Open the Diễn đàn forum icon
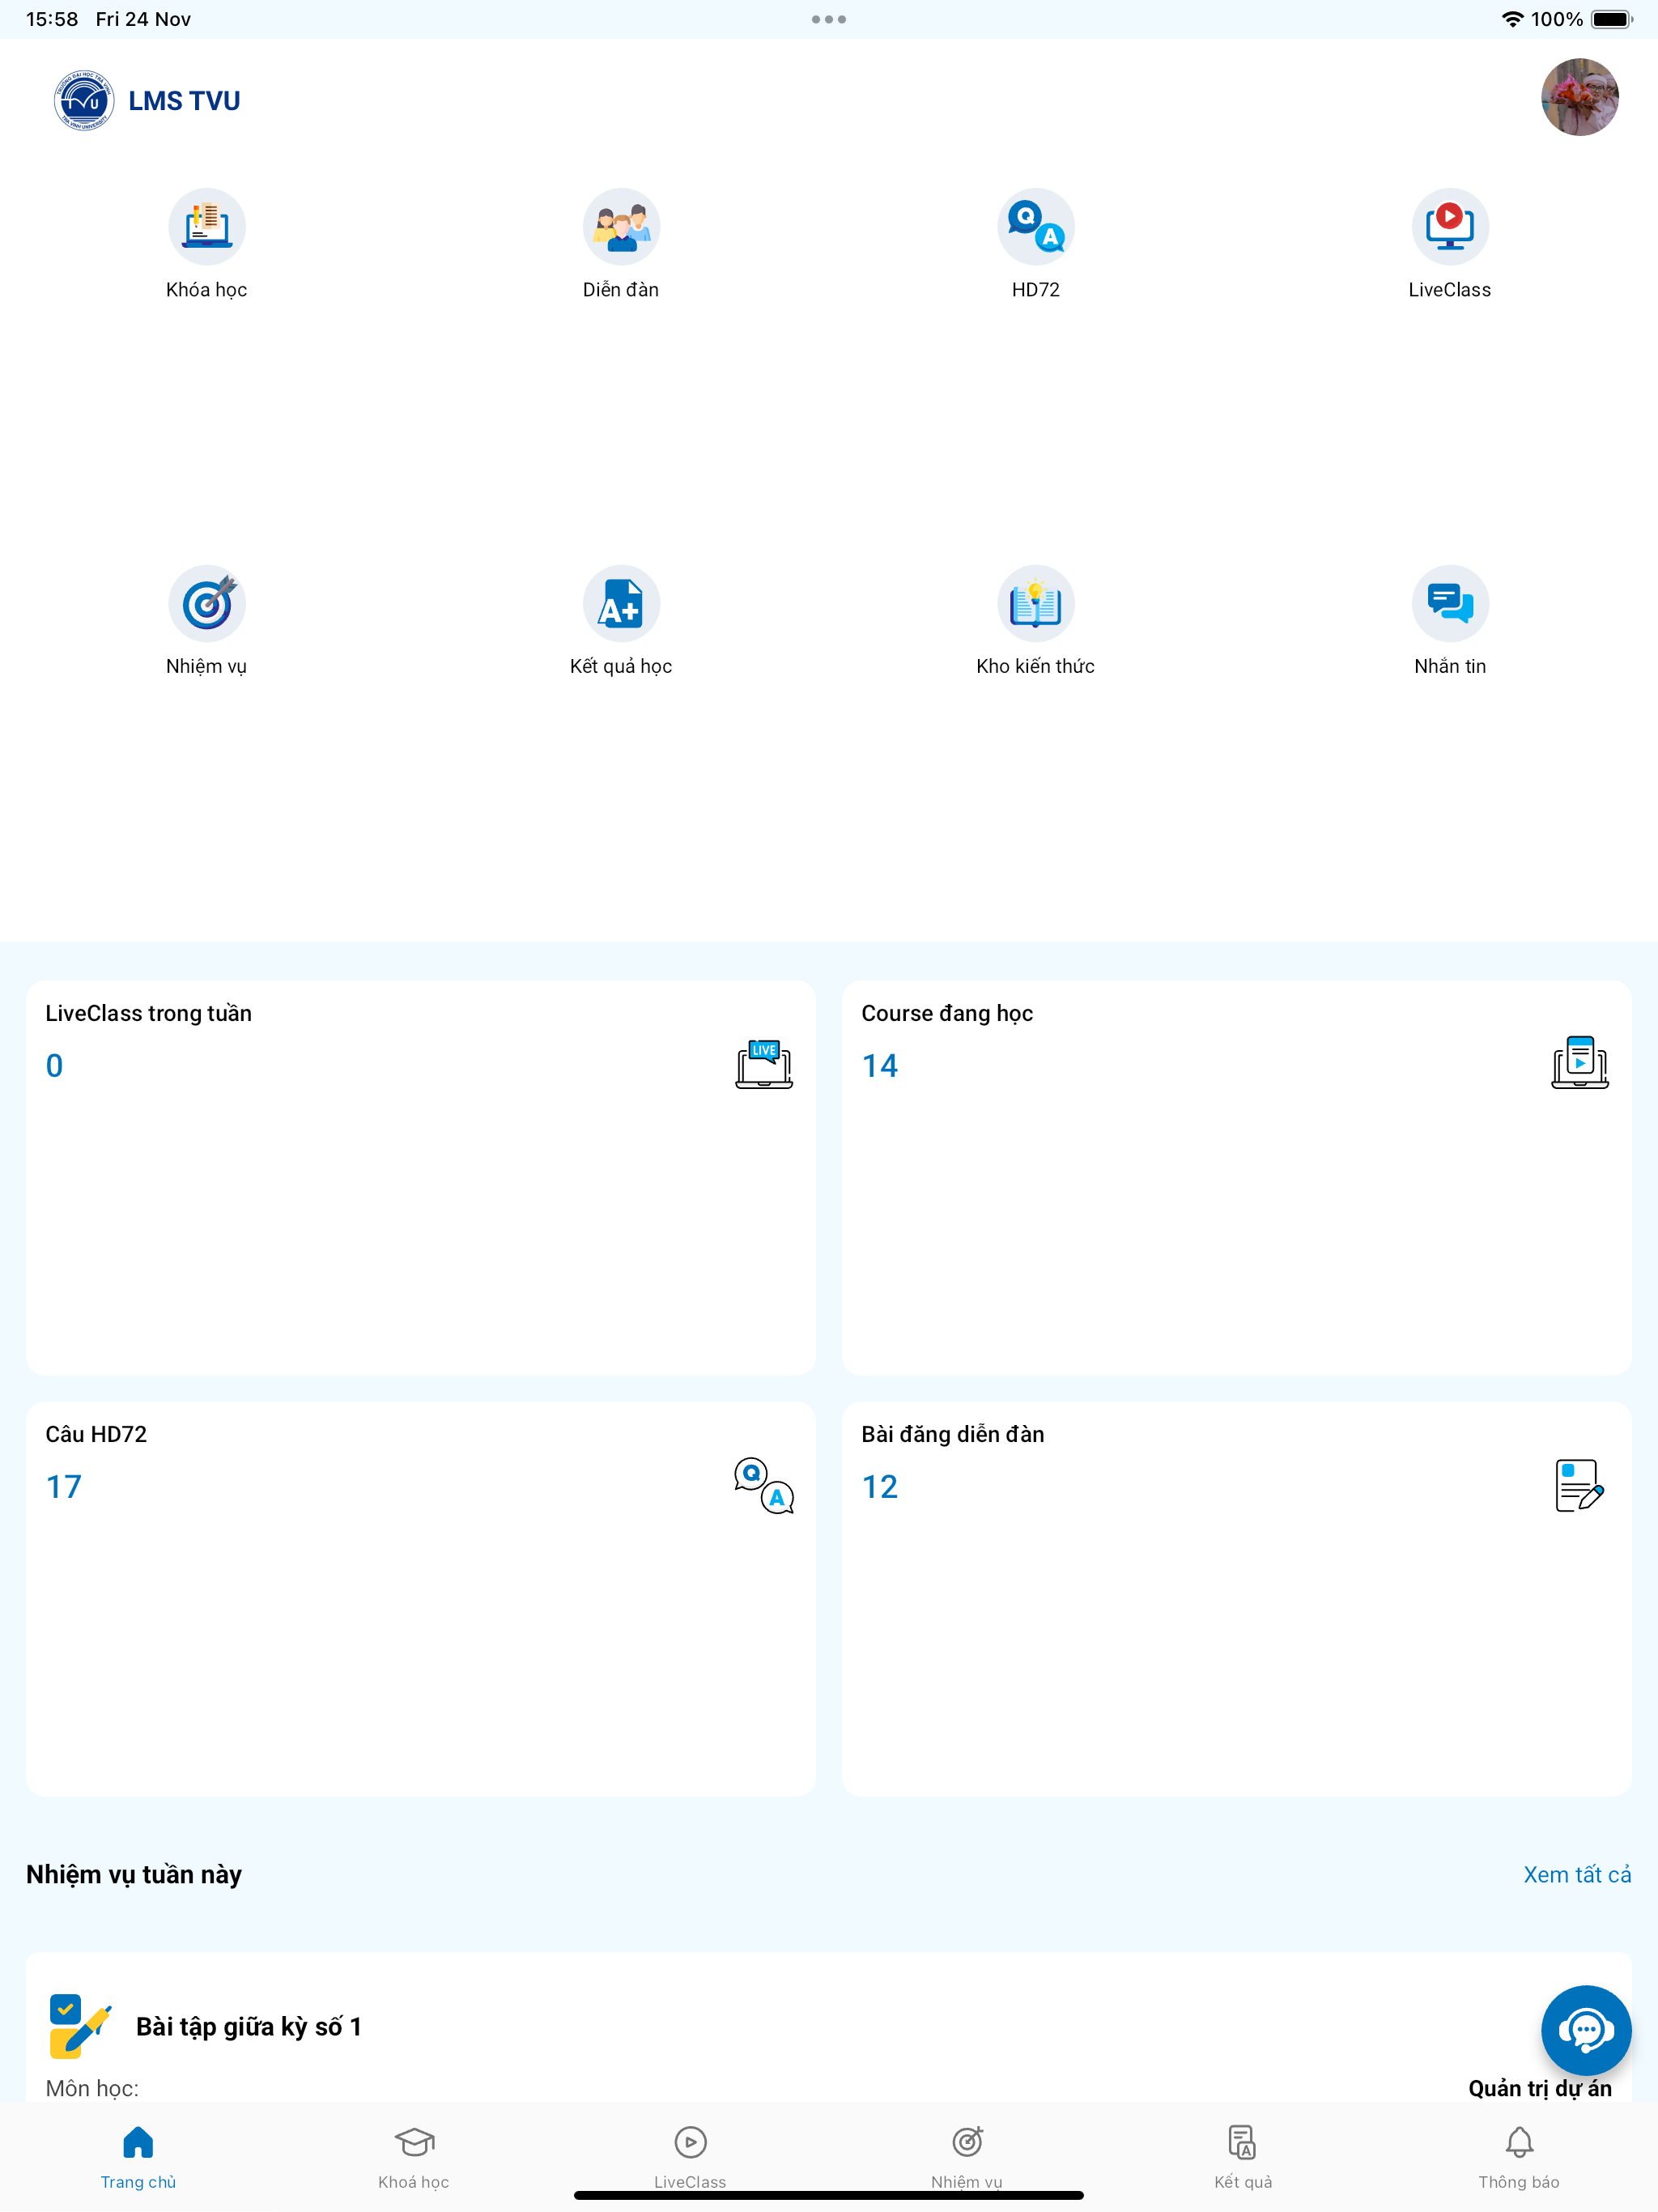The width and height of the screenshot is (1658, 2212). click(x=621, y=227)
